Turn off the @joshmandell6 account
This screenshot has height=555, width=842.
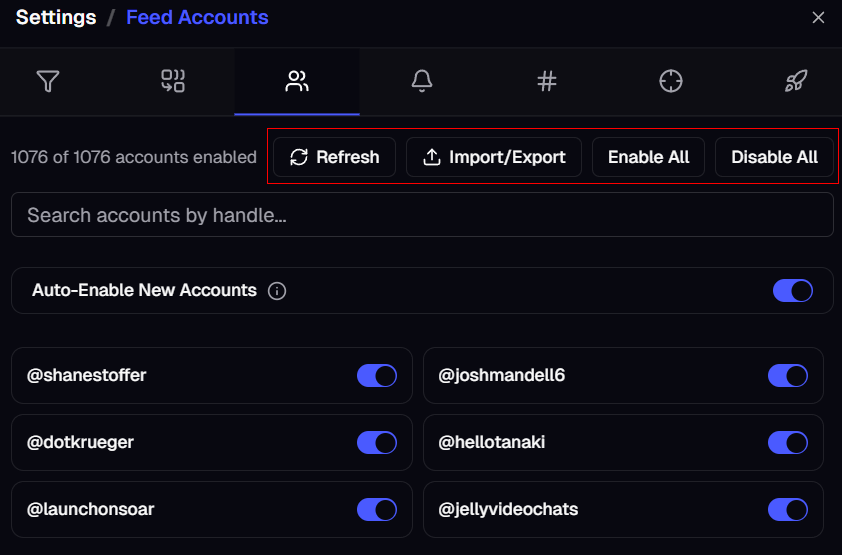(787, 376)
